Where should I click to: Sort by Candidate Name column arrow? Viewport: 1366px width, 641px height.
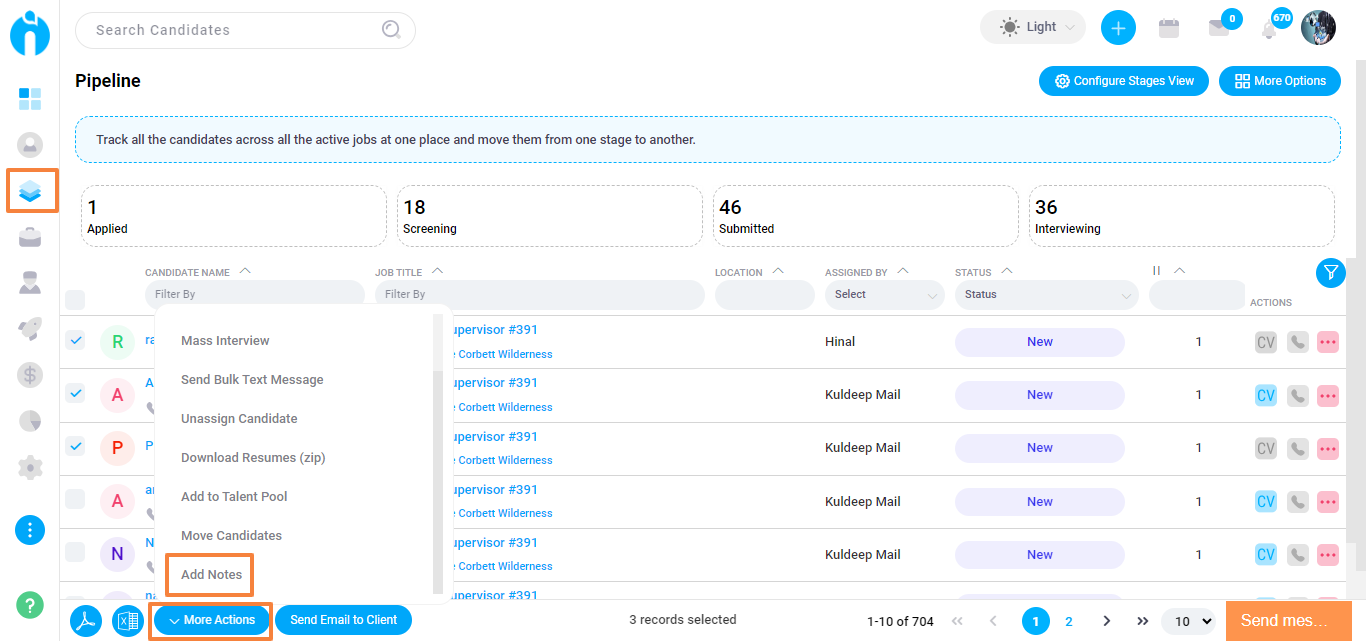pyautogui.click(x=246, y=271)
